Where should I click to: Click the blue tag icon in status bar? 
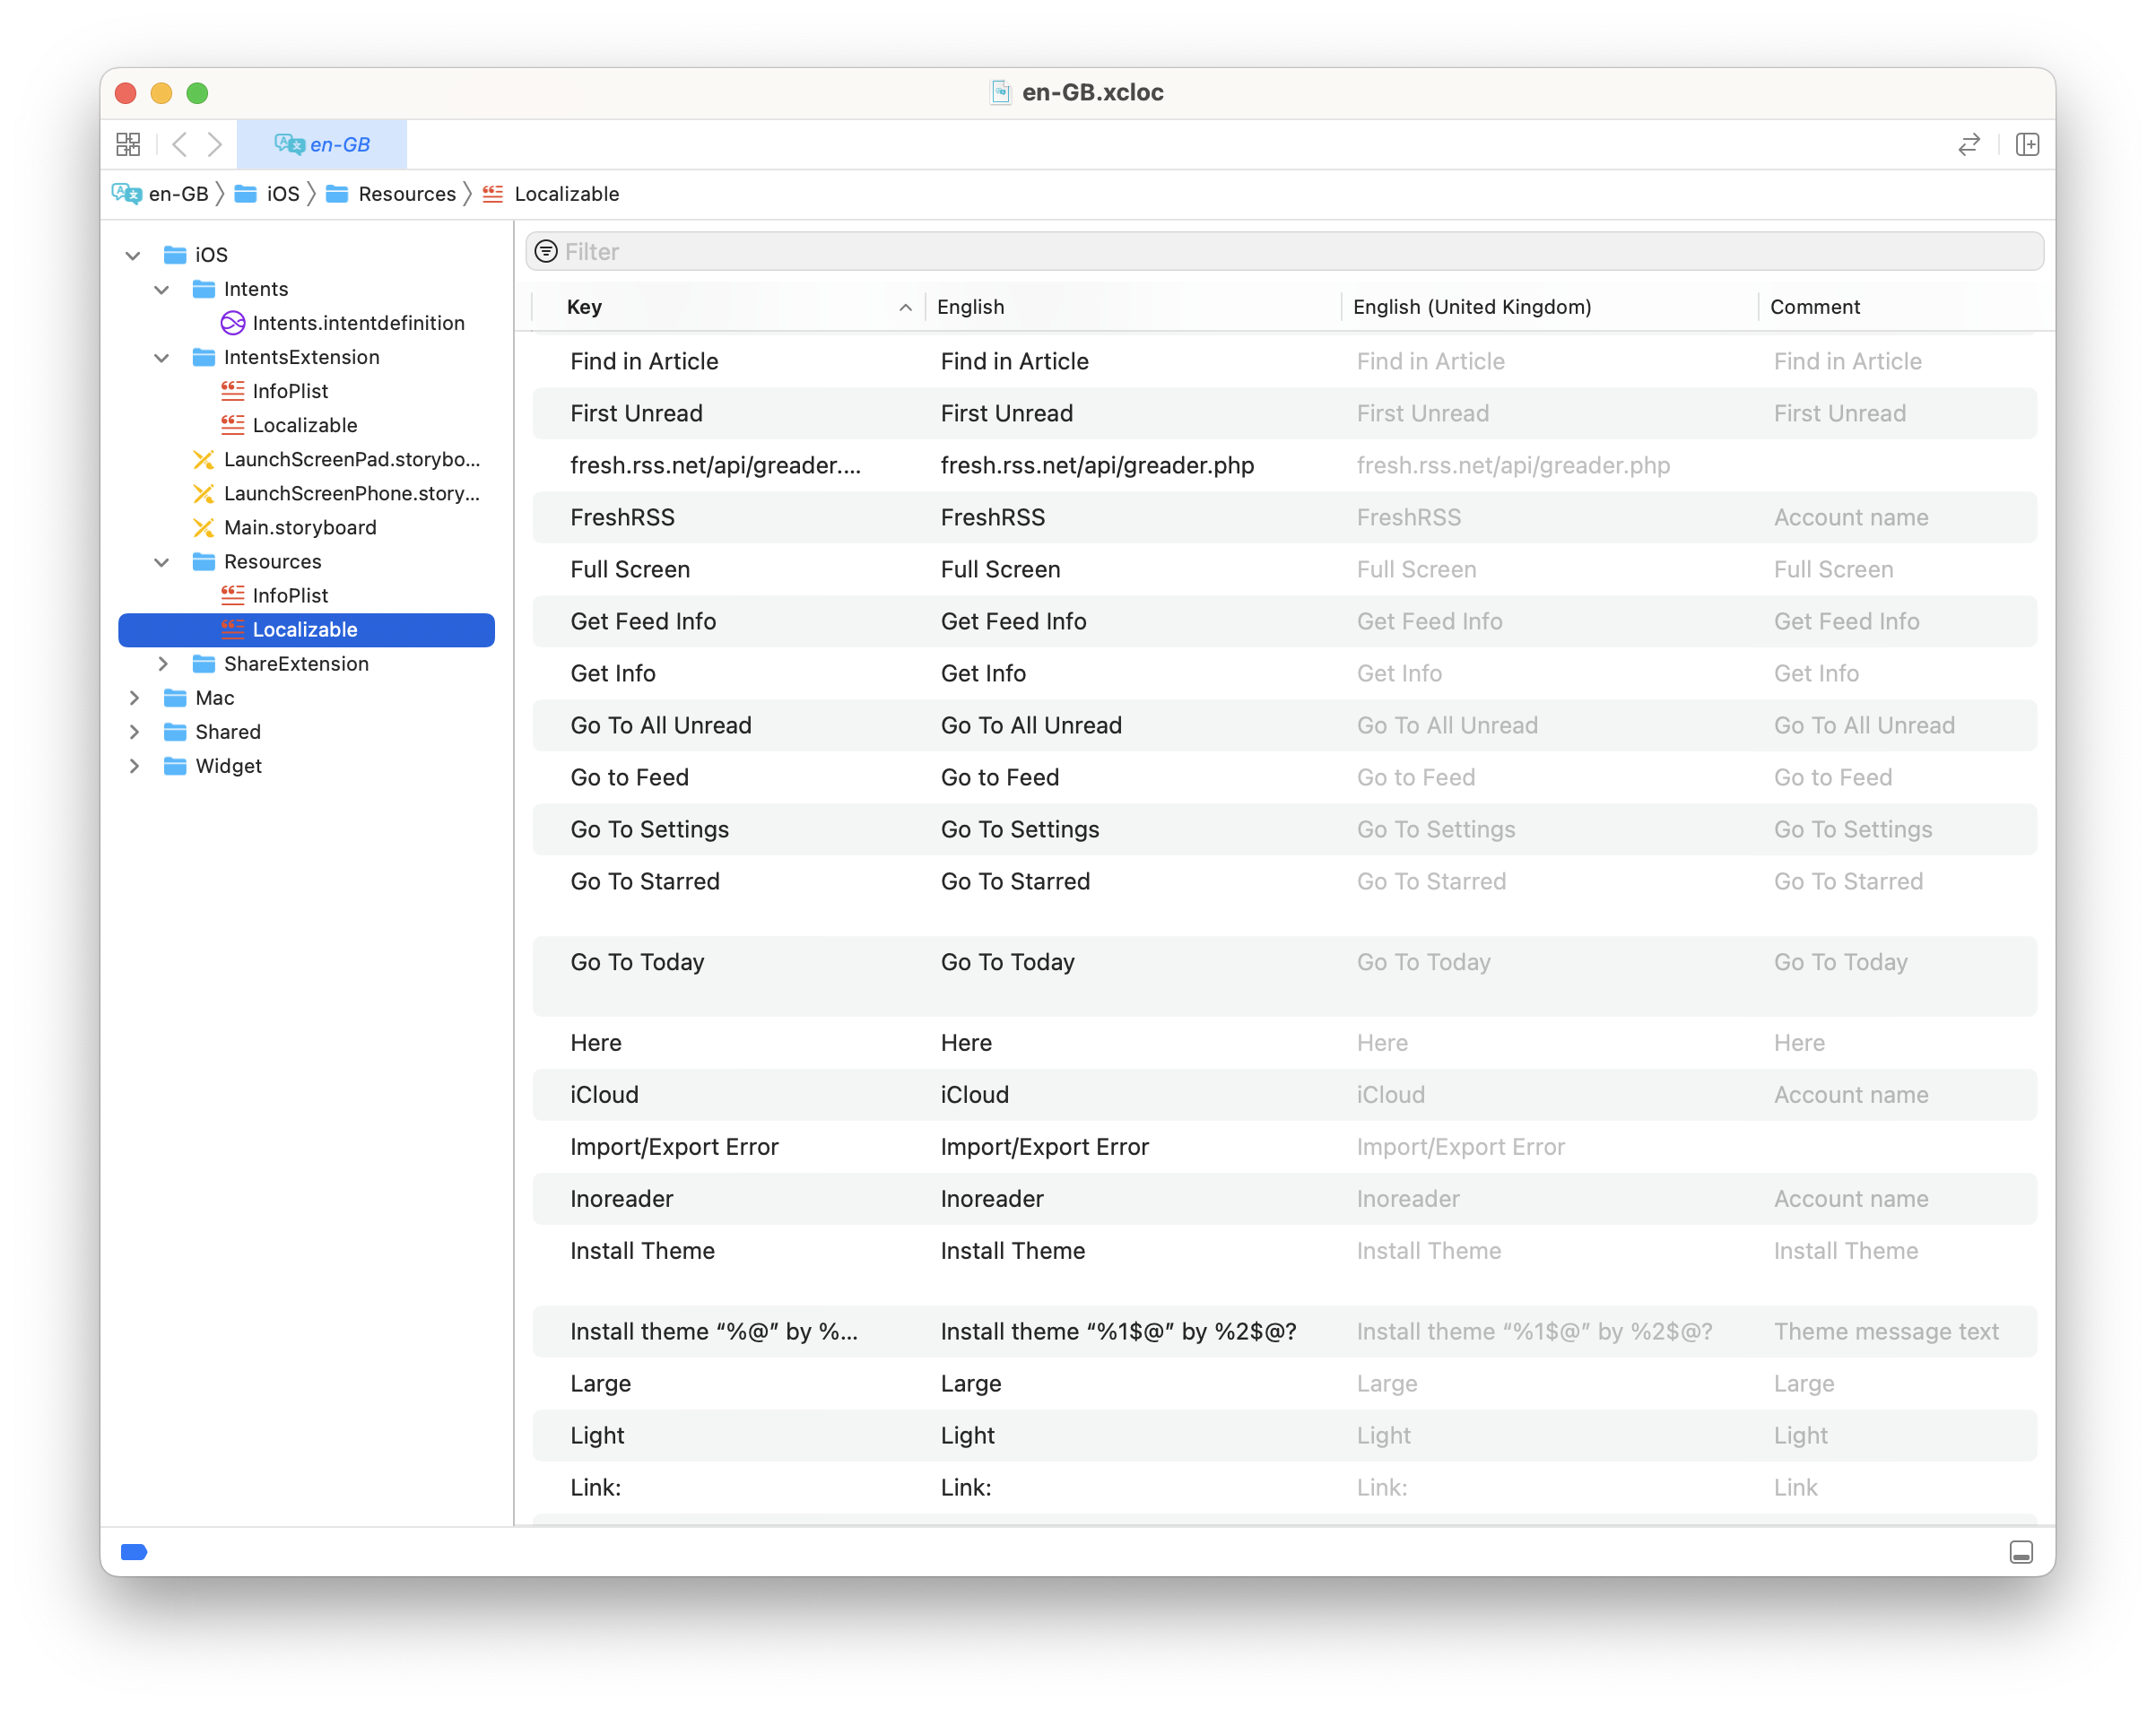[x=134, y=1552]
